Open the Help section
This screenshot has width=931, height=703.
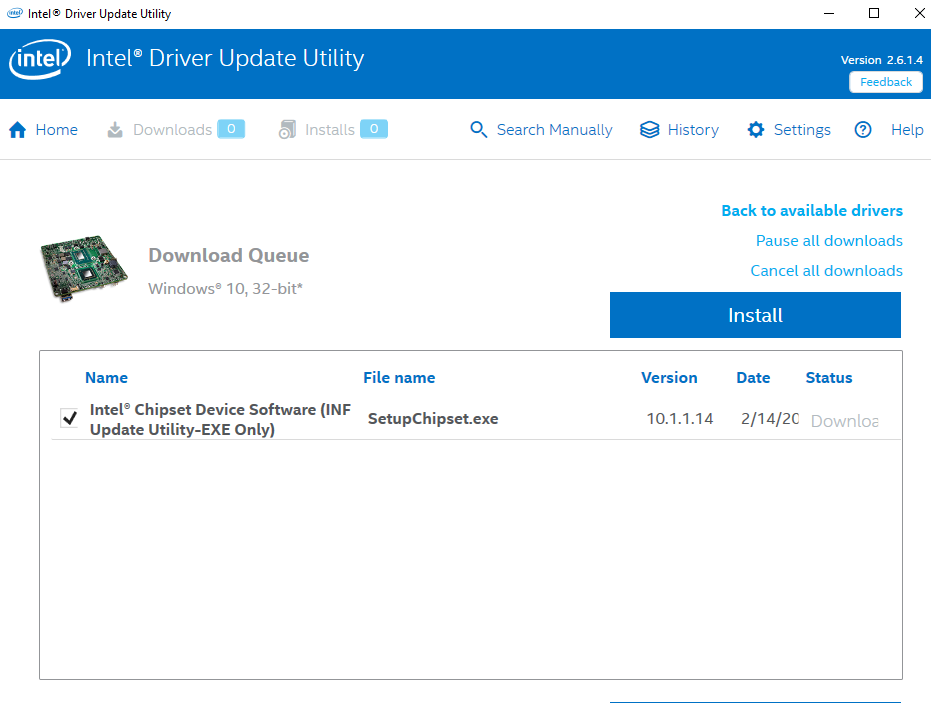tap(888, 129)
